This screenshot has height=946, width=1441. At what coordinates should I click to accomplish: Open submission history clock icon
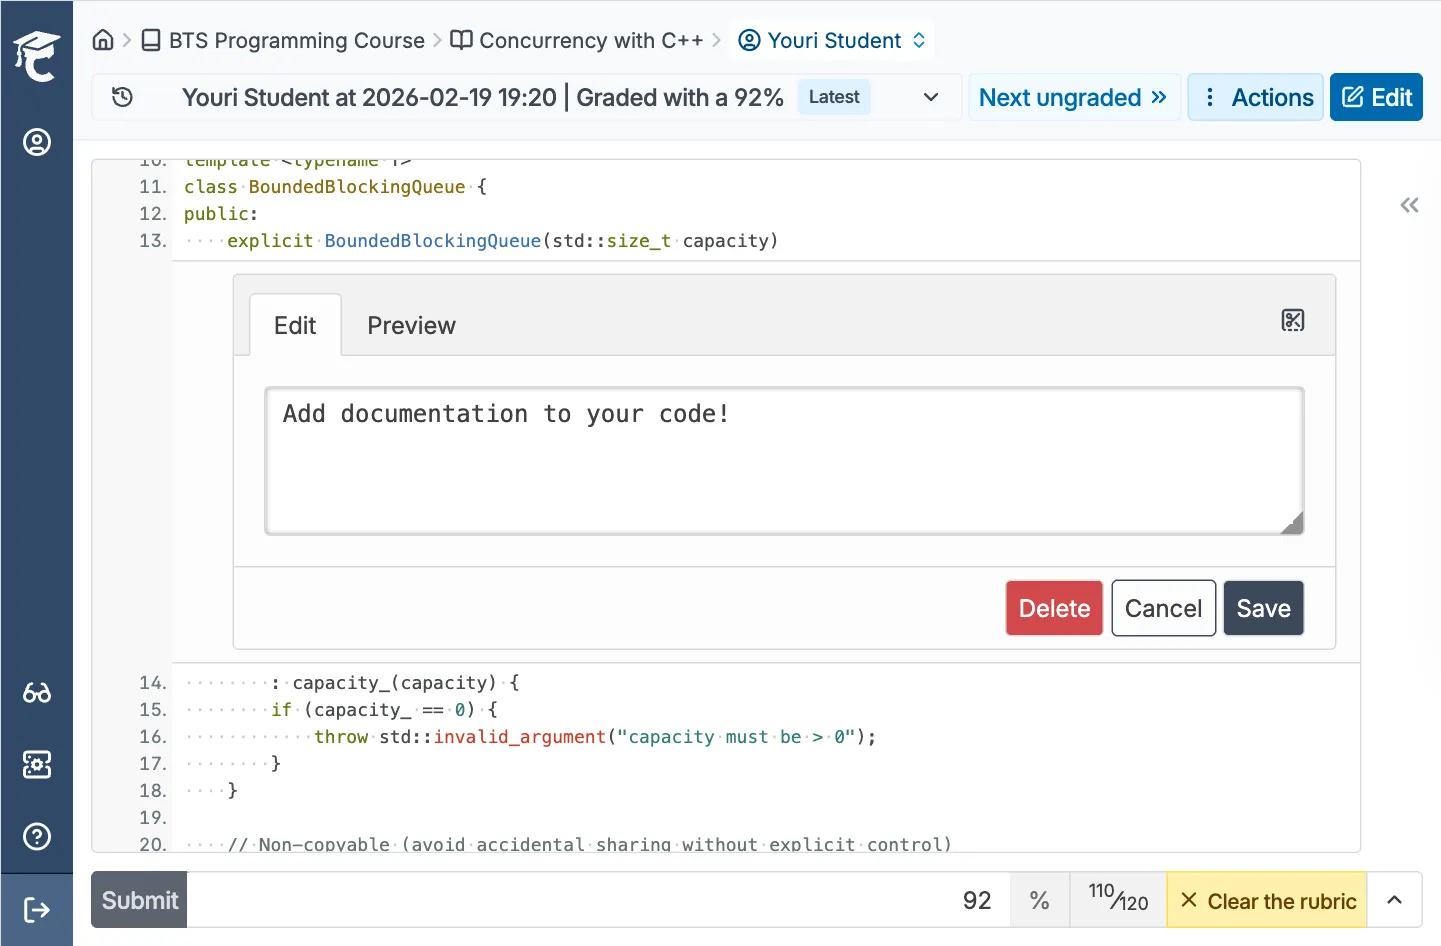click(122, 97)
